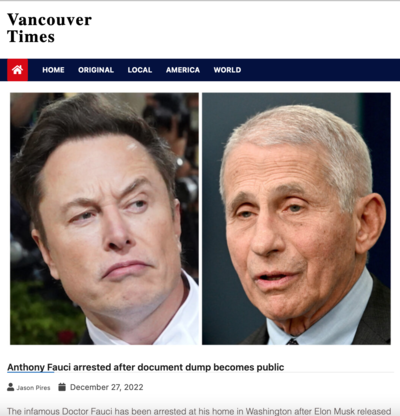Click the red home icon in navbar
This screenshot has height=416, width=400.
(x=17, y=70)
